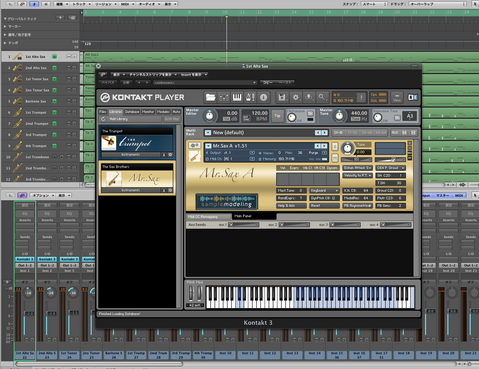Adjust the Master Tune knob

pyautogui.click(x=339, y=116)
